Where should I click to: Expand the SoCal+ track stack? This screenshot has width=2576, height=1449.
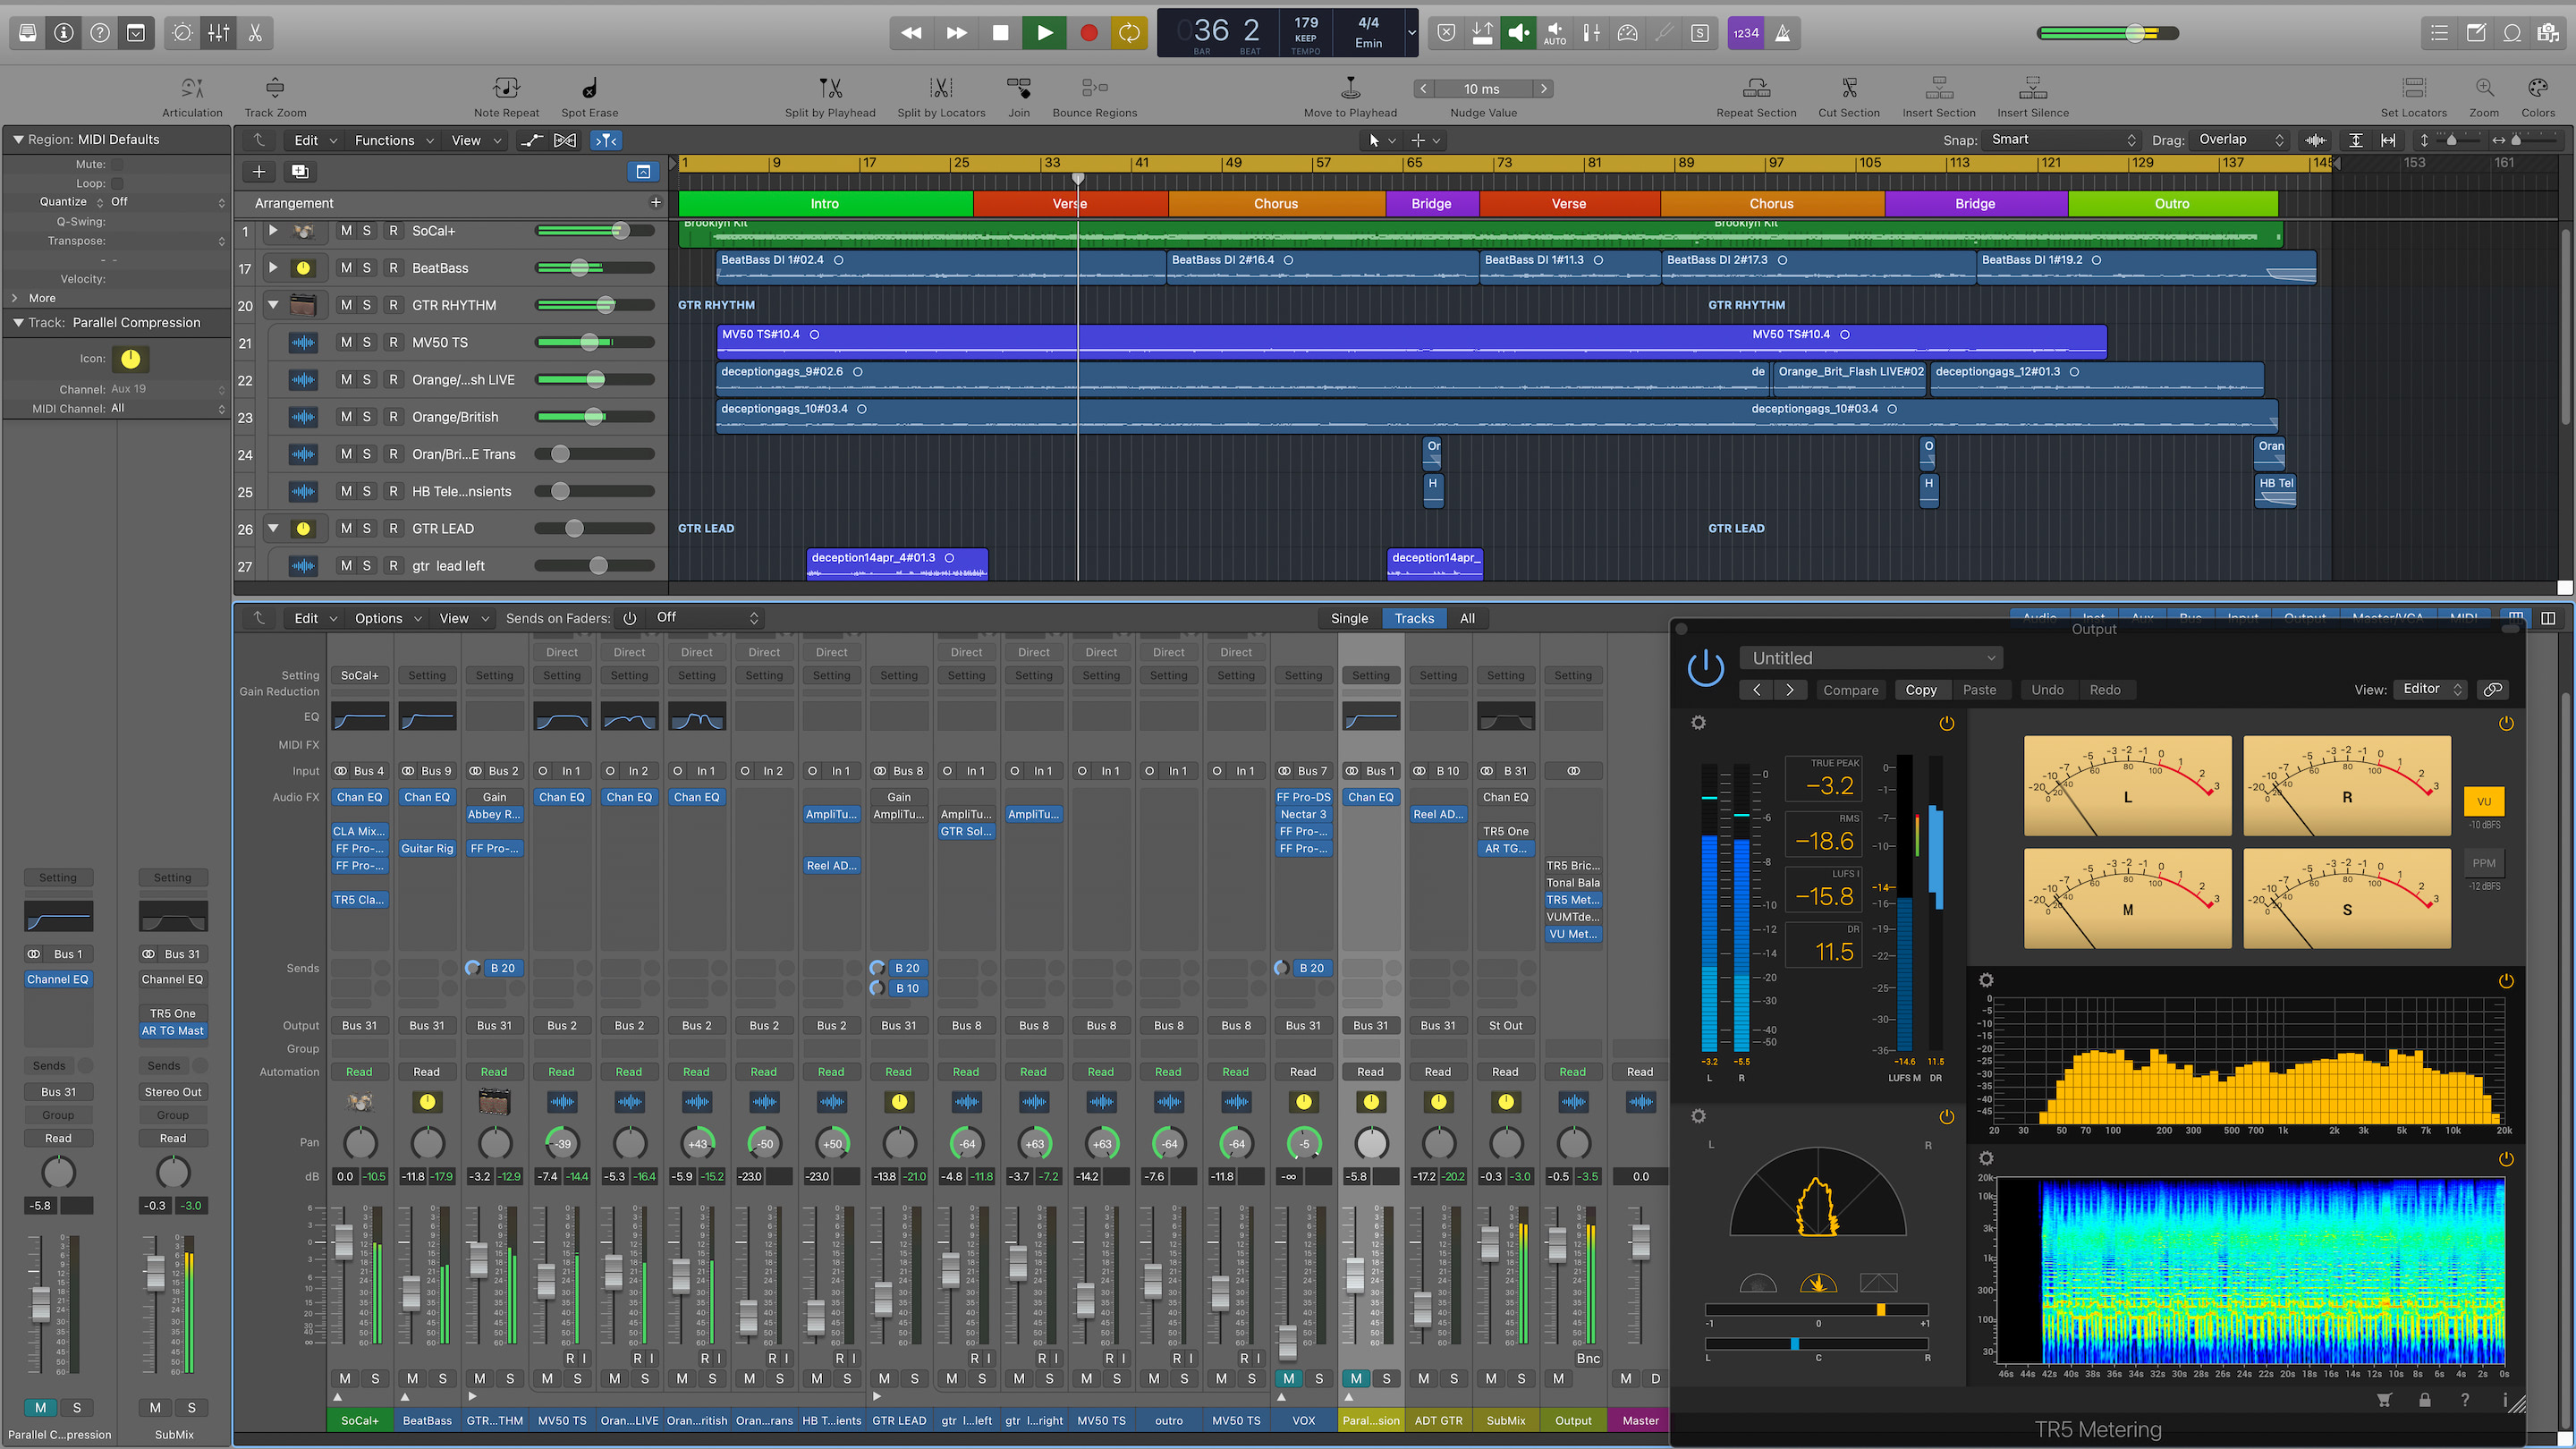(273, 231)
